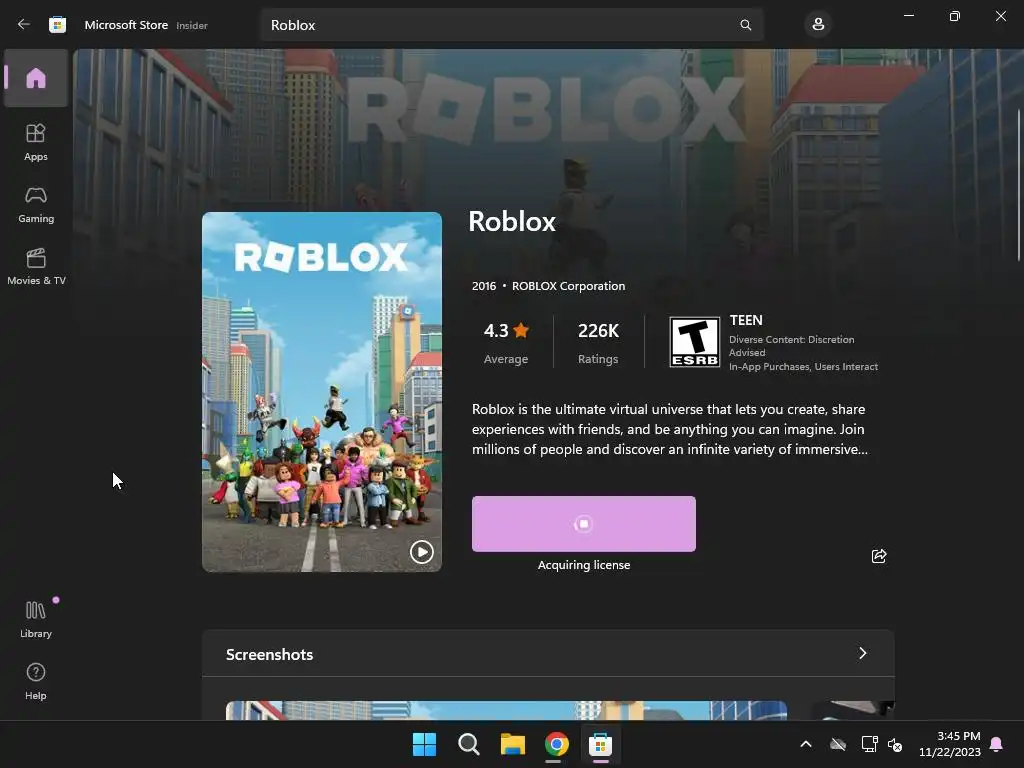Viewport: 1024px width, 768px height.
Task: Show hidden system tray icons
Action: click(x=806, y=744)
